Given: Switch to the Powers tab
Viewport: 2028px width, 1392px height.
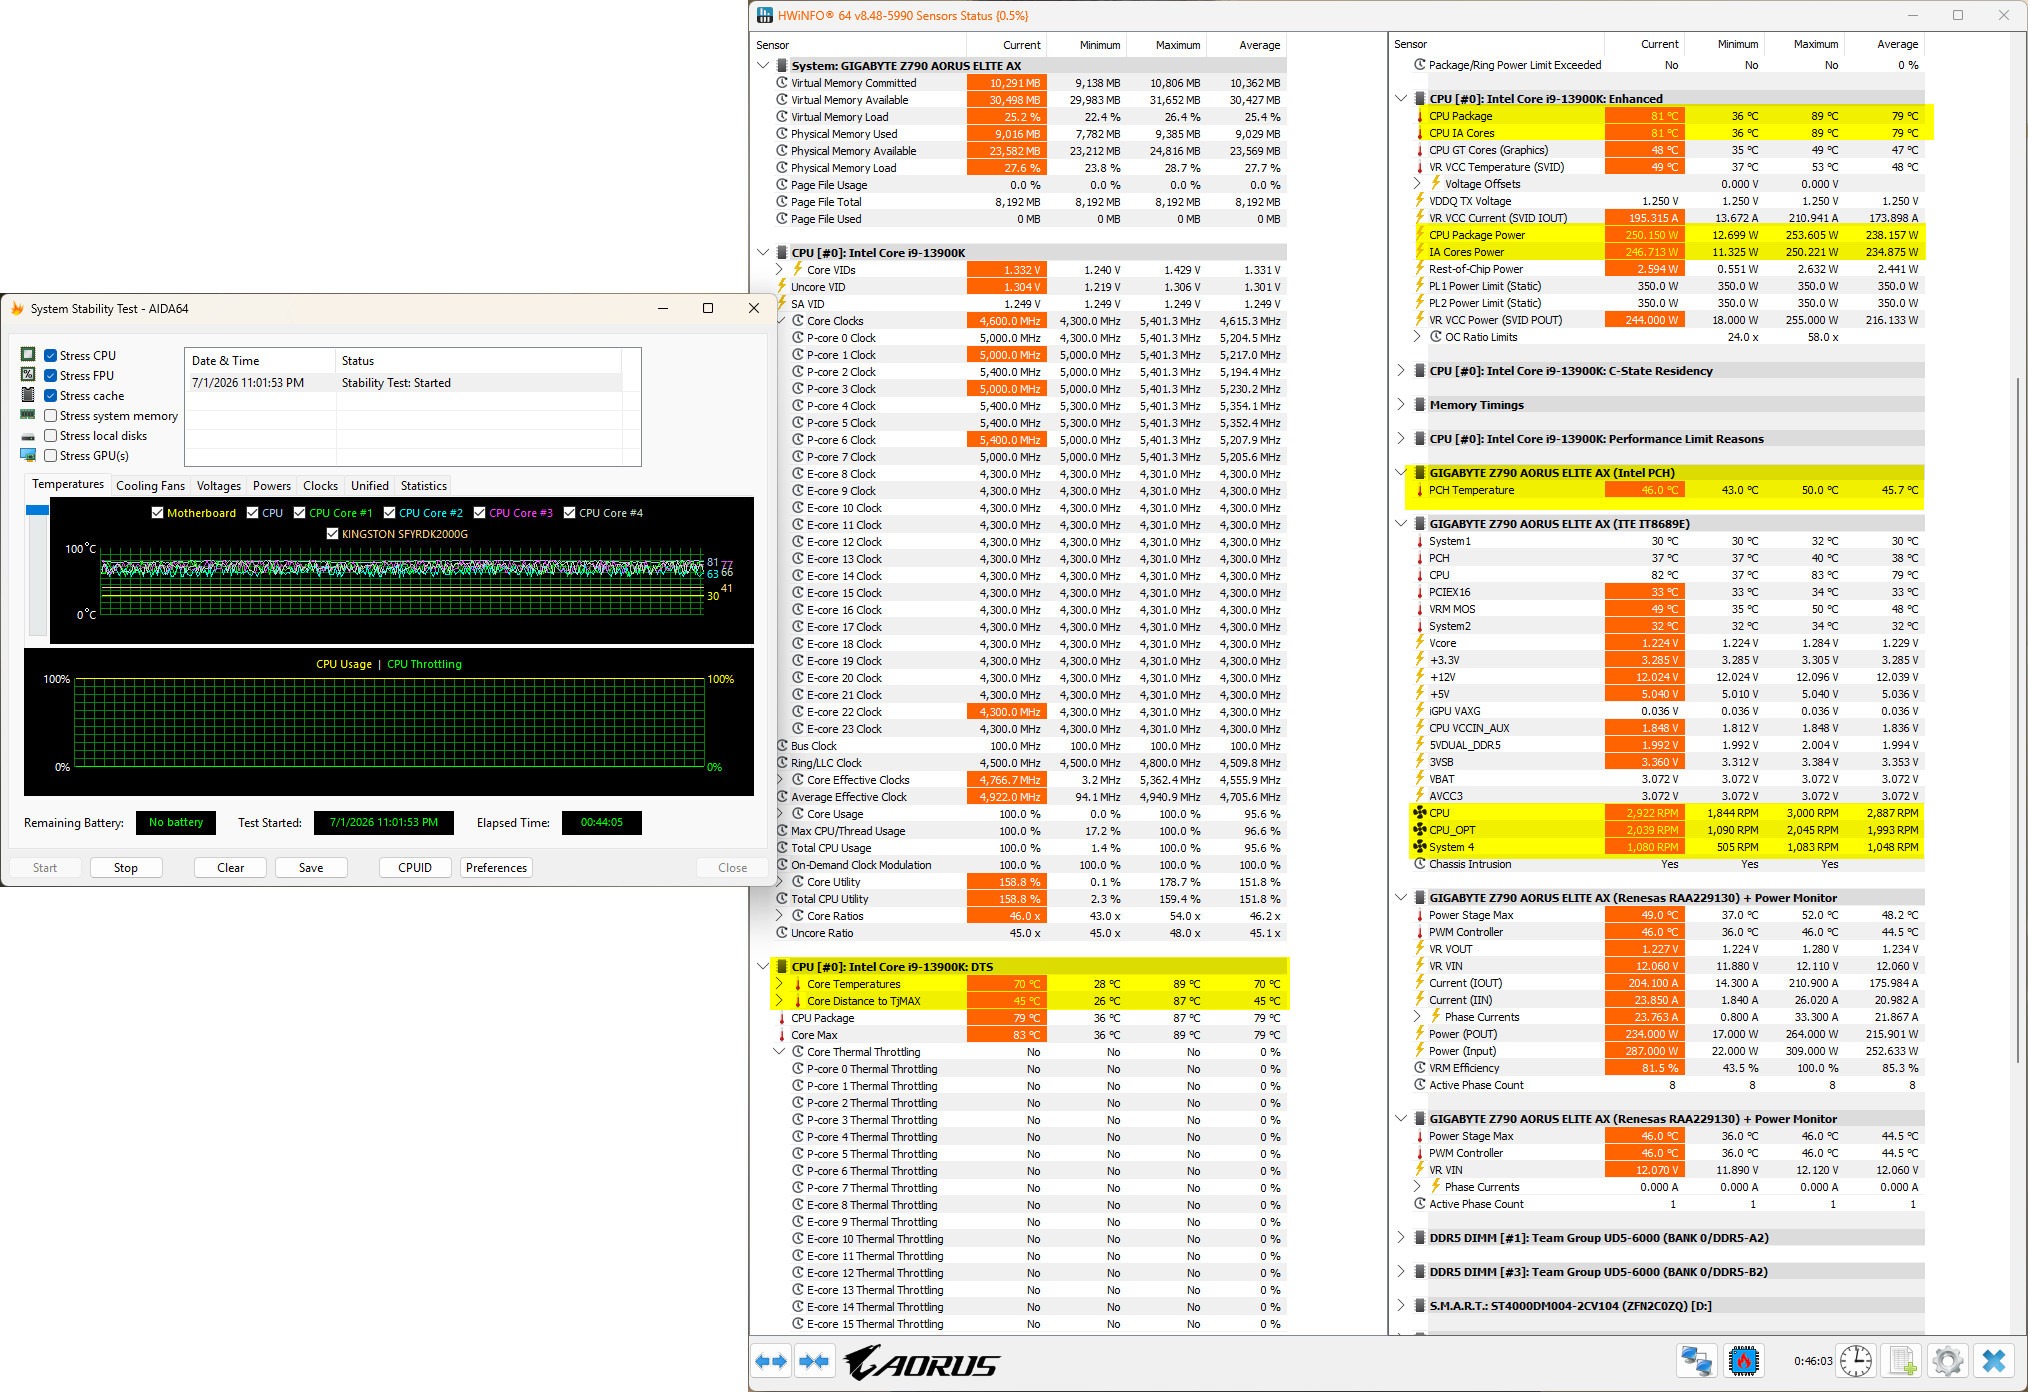Looking at the screenshot, I should point(272,486).
